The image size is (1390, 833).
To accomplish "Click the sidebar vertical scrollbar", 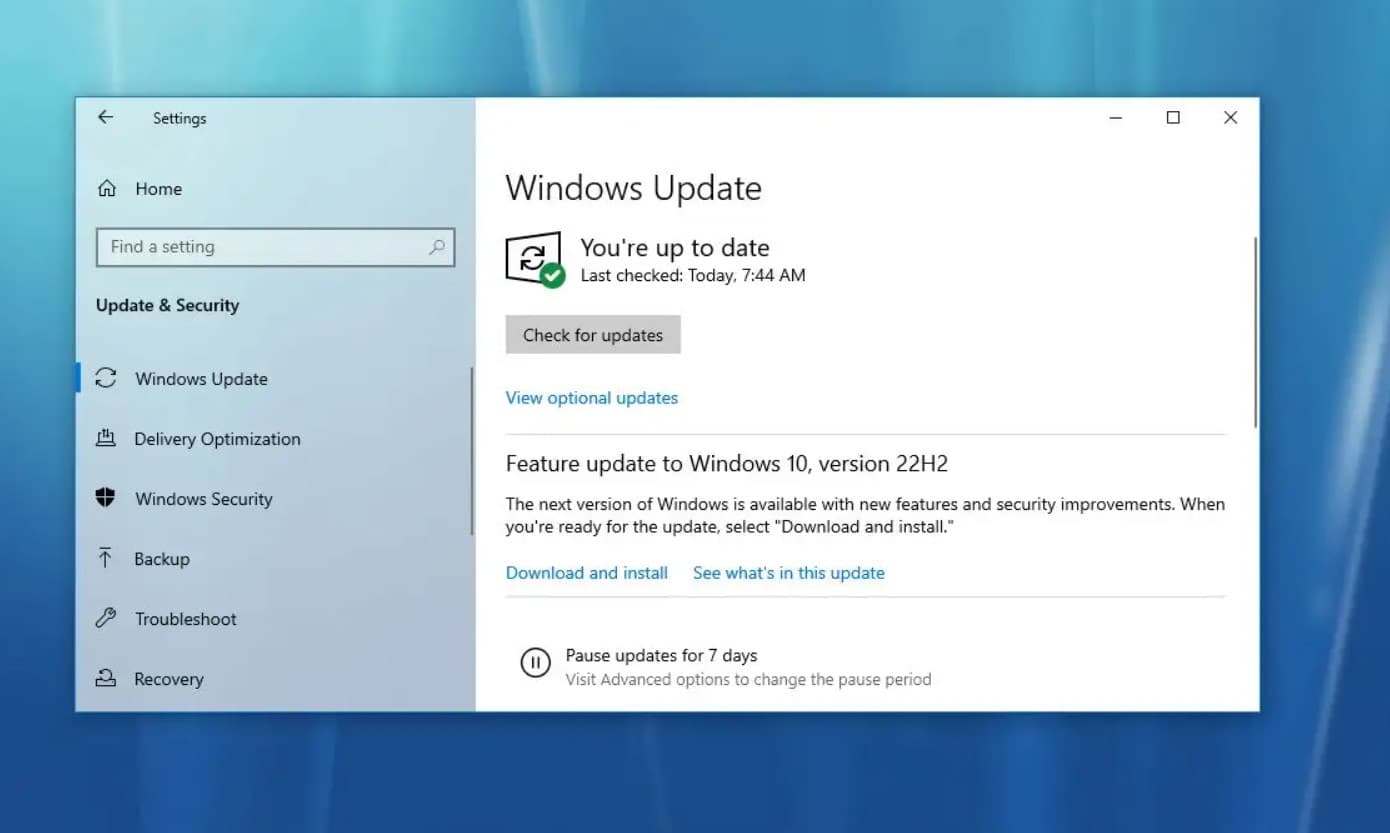I will [x=471, y=450].
